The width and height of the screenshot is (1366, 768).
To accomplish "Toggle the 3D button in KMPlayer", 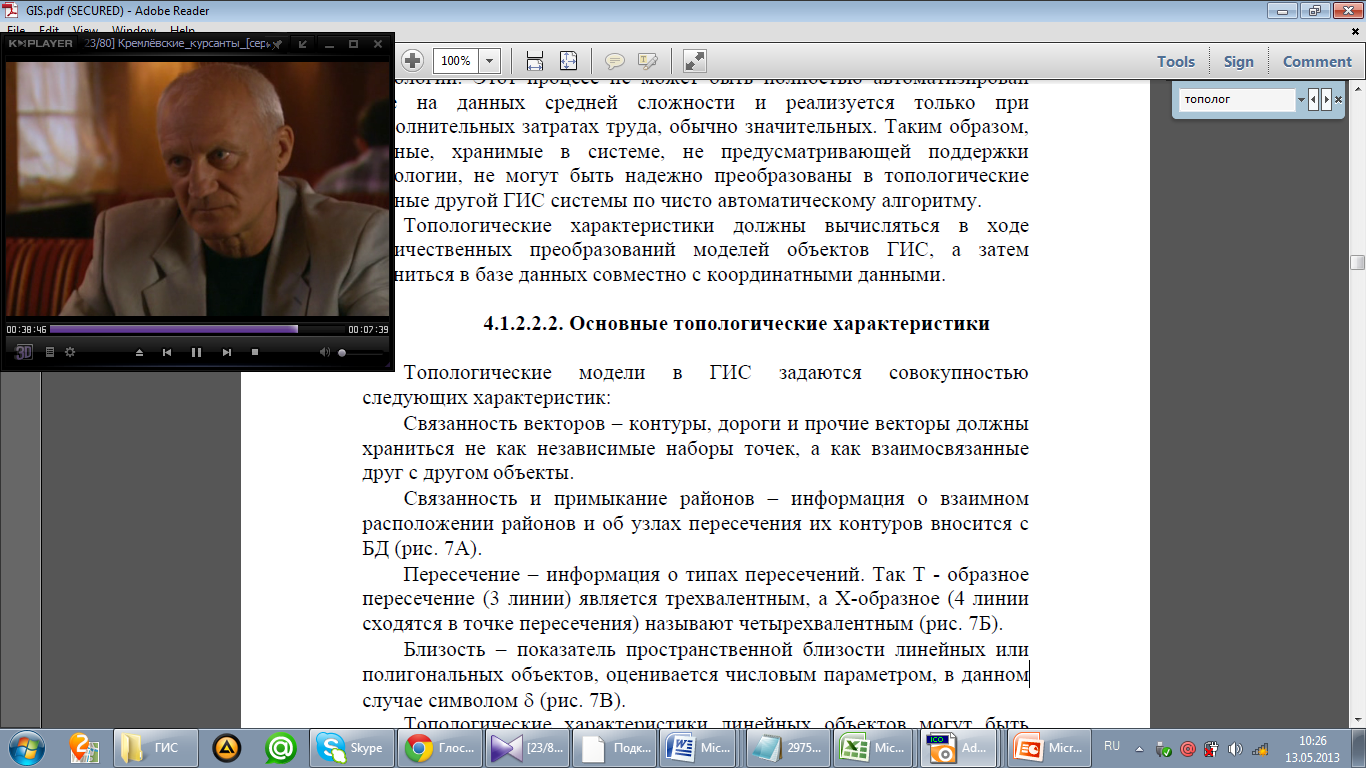I will (24, 352).
